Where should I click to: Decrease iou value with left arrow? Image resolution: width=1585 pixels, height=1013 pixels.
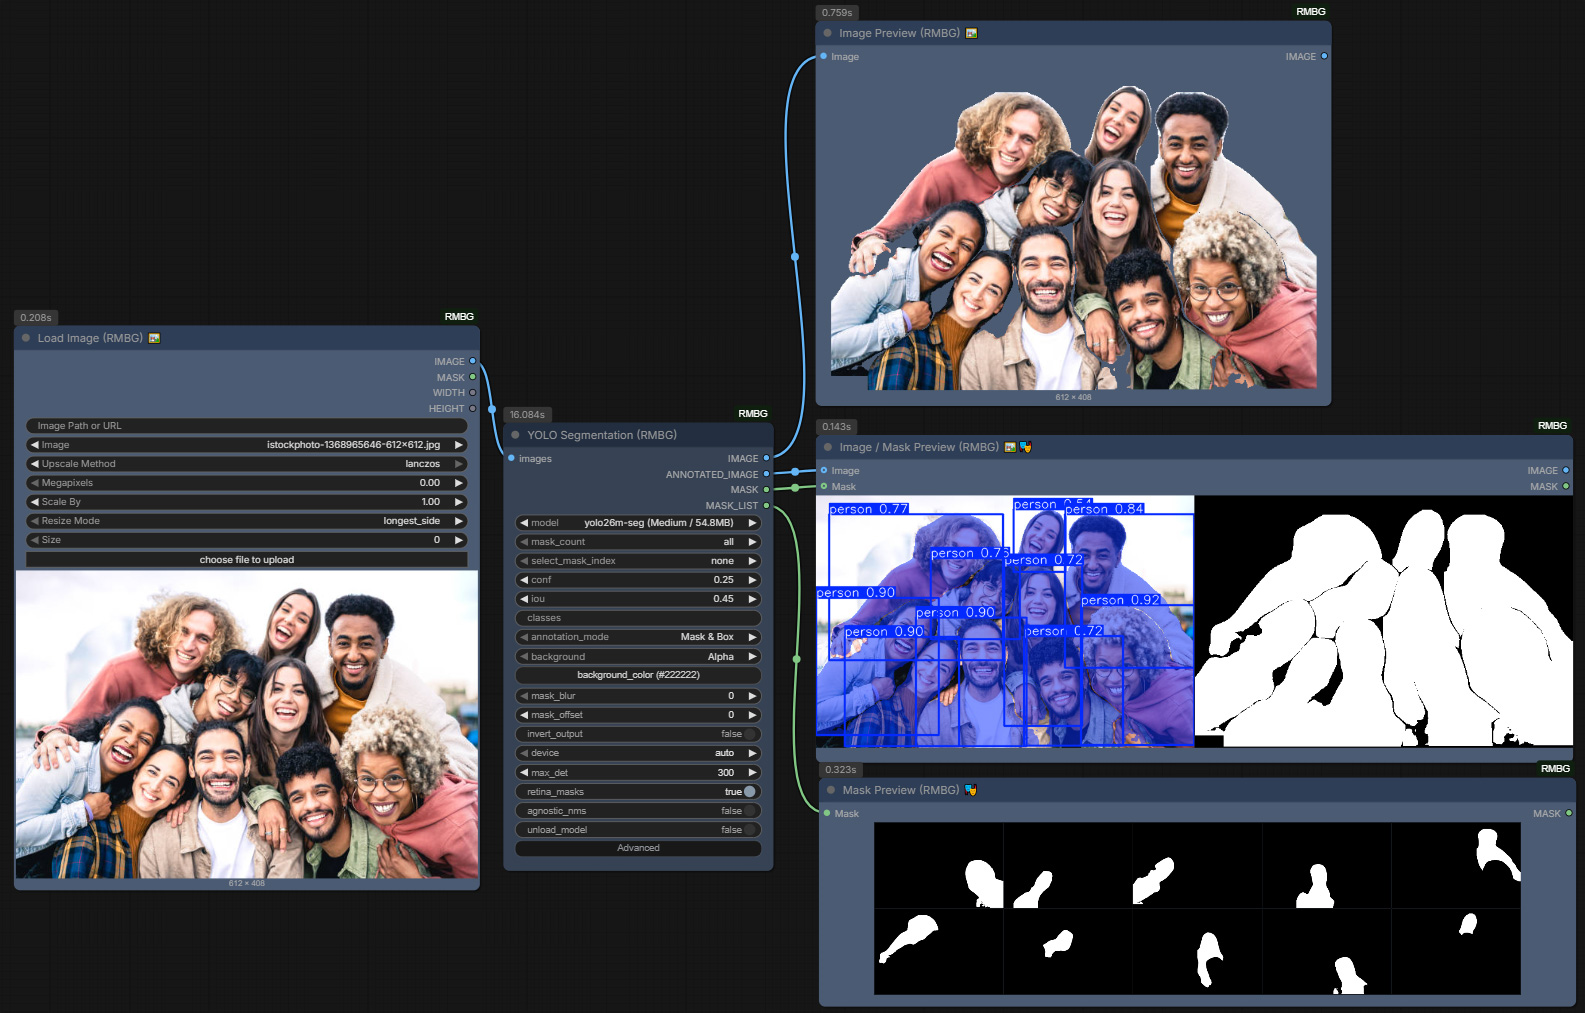pyautogui.click(x=524, y=599)
